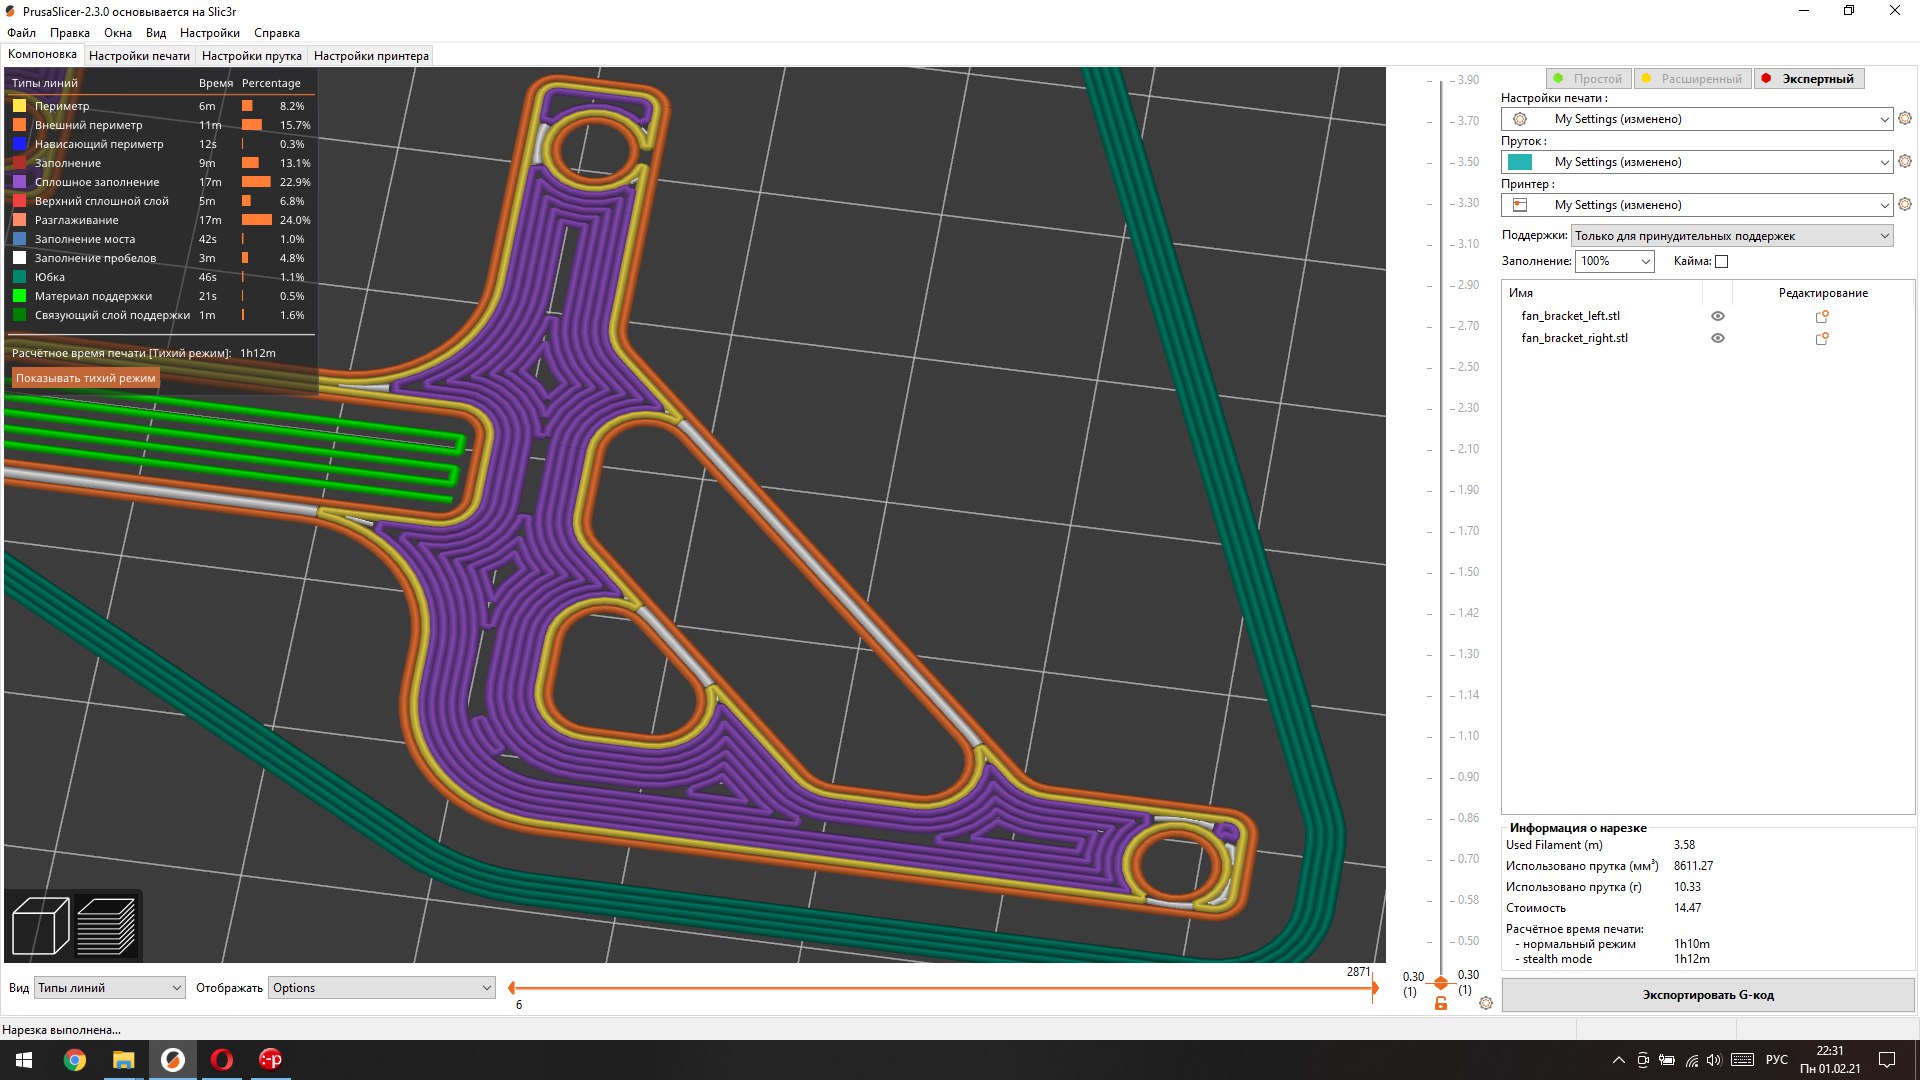The image size is (1920, 1080).
Task: Toggle Разглаживание legend color box
Action: [19, 220]
